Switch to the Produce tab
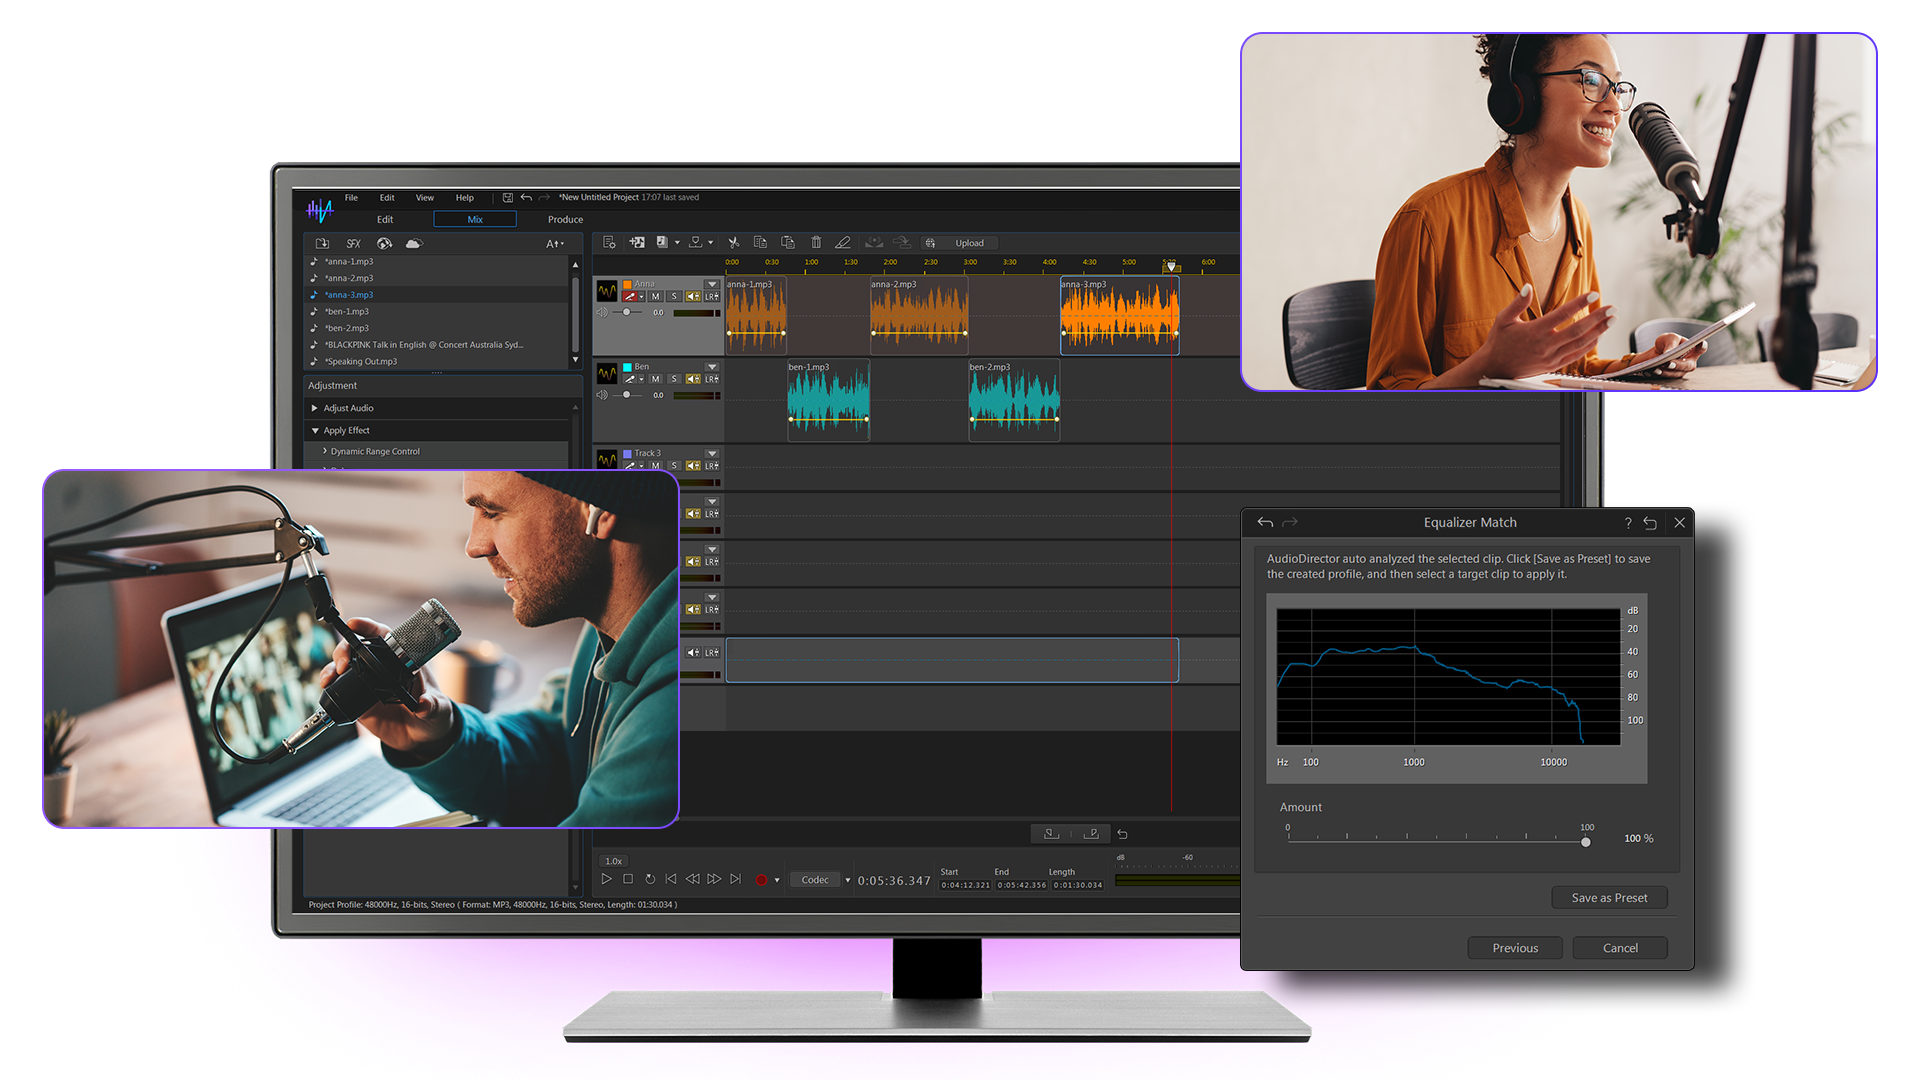The height and width of the screenshot is (1080, 1920). pyautogui.click(x=565, y=219)
